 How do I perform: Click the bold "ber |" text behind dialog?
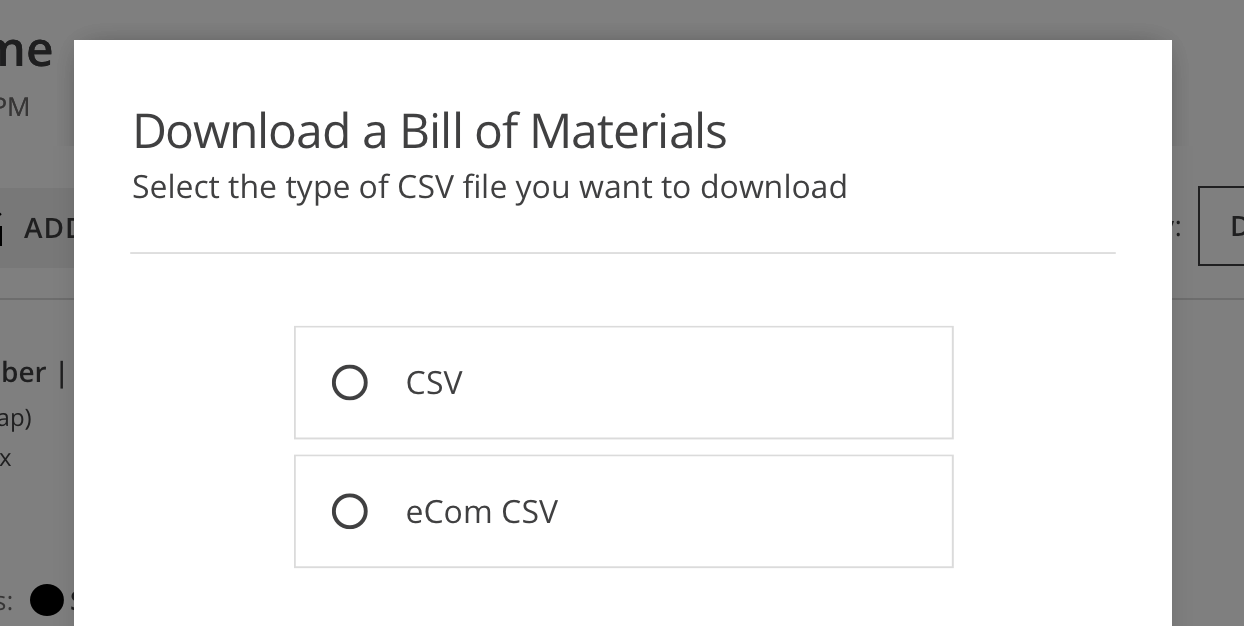(x=34, y=373)
